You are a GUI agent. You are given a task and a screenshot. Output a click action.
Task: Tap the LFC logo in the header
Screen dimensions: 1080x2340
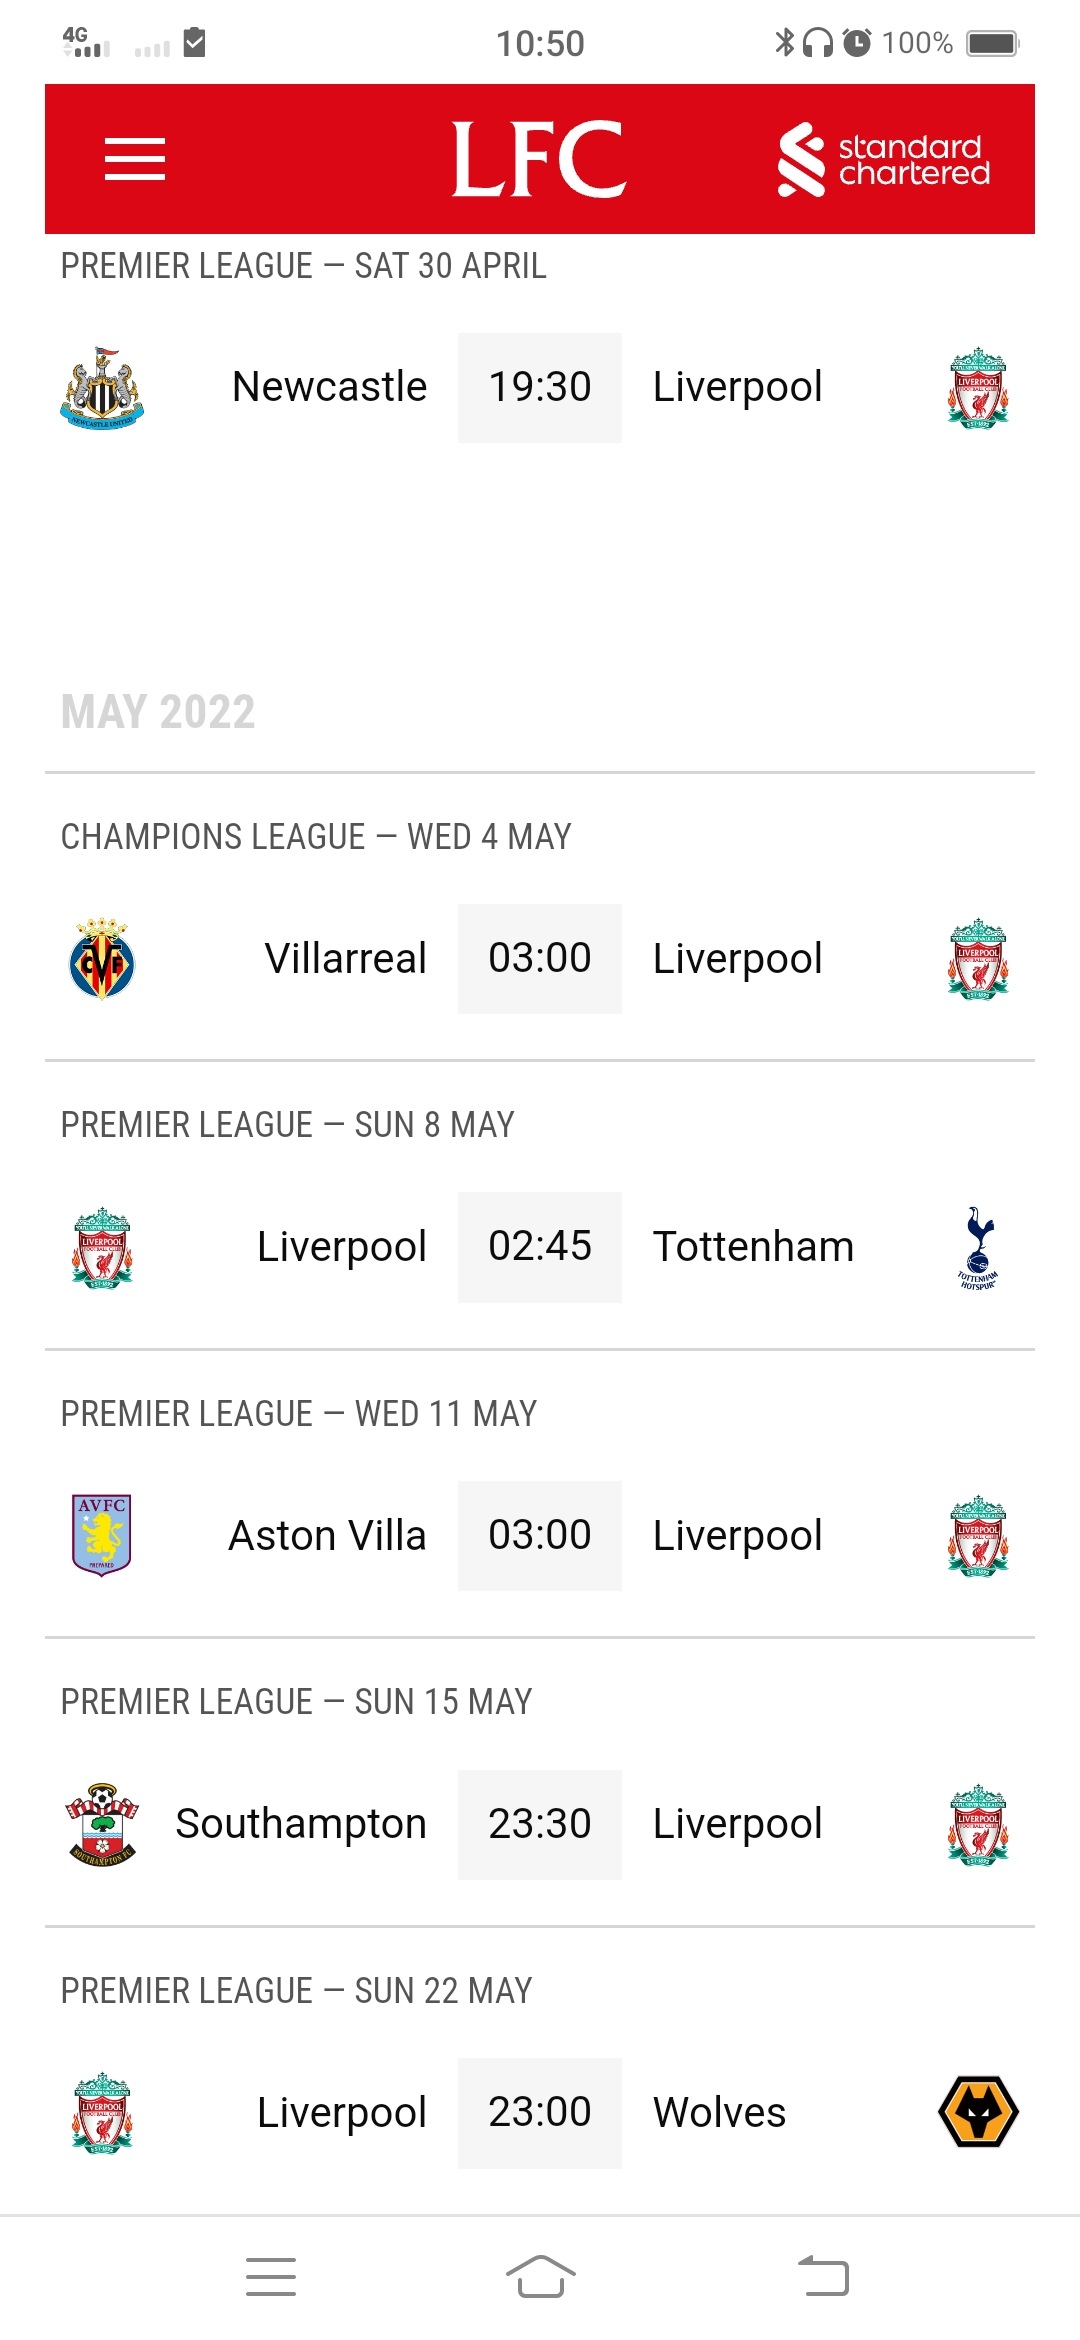539,159
